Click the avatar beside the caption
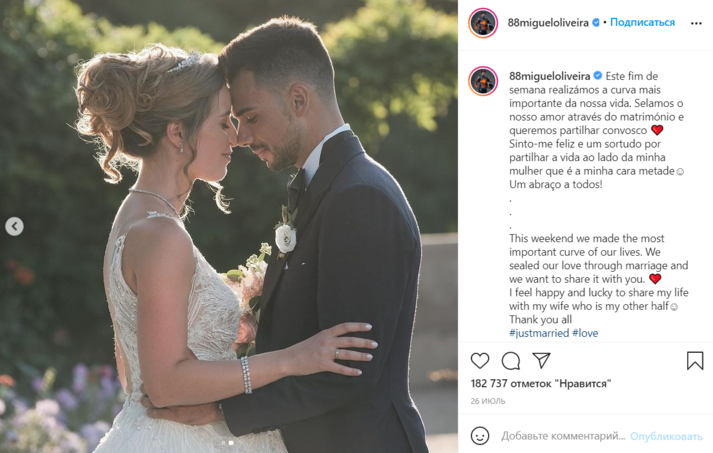This screenshot has width=713, height=453. (483, 81)
